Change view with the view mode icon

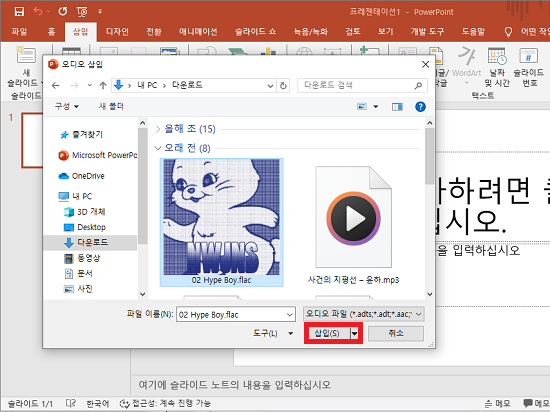pos(362,106)
